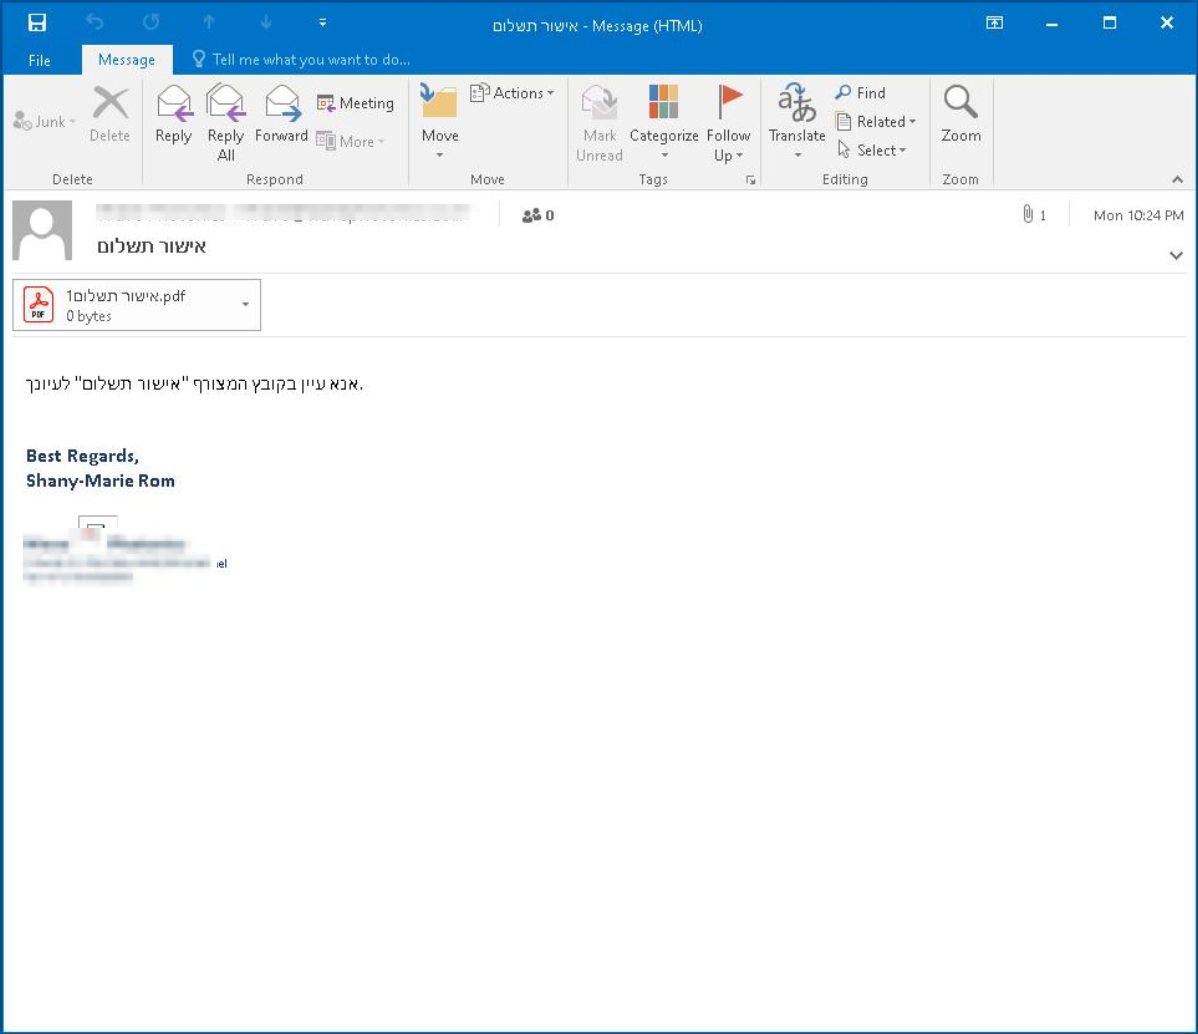This screenshot has width=1198, height=1034.
Task: Open the Move folder dropdown
Action: (x=440, y=122)
